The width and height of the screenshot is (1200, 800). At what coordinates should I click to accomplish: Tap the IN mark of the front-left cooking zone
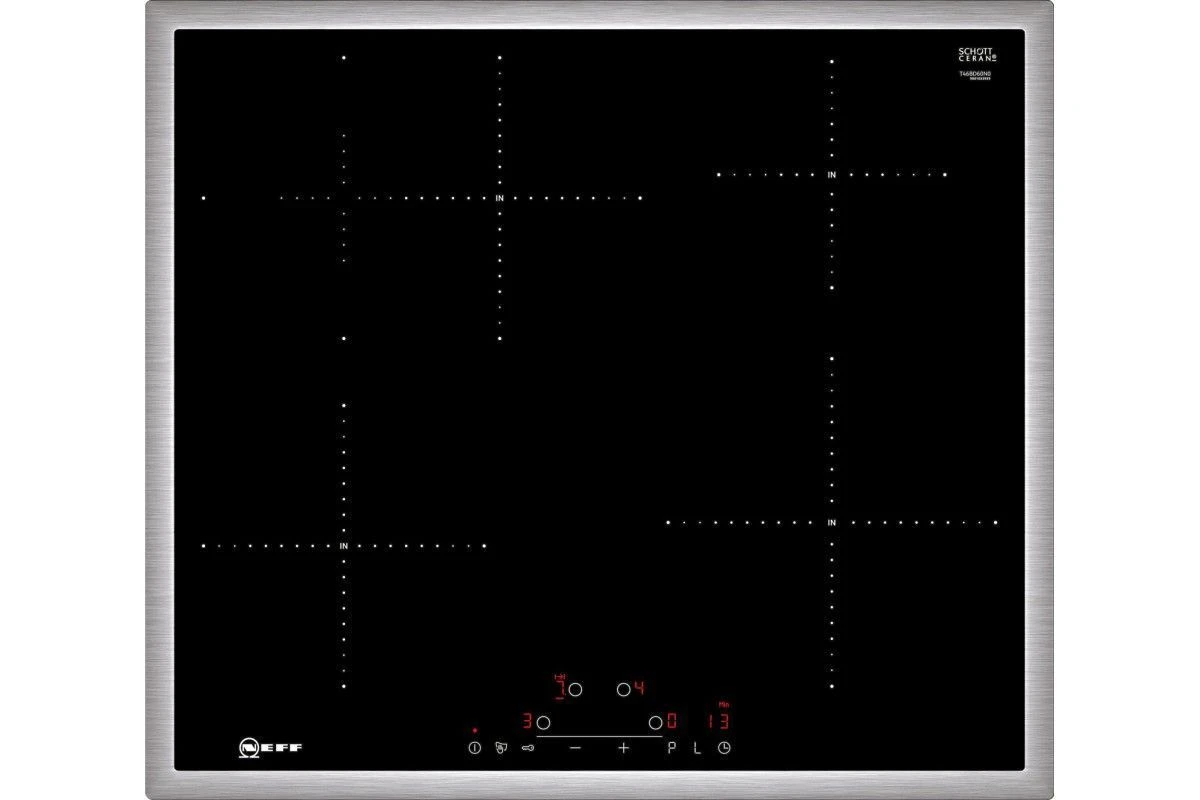click(343, 546)
